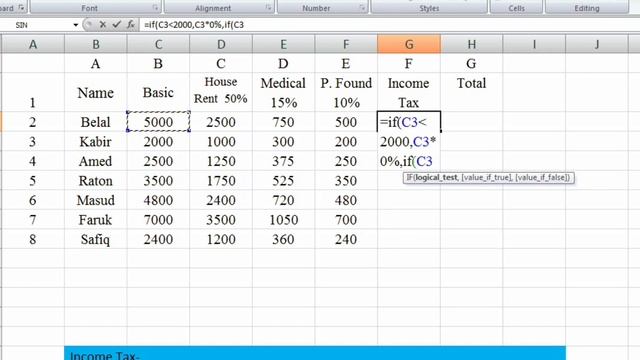Click Basic value 4800 cell
Image resolution: width=640 pixels, height=360 pixels.
158,200
